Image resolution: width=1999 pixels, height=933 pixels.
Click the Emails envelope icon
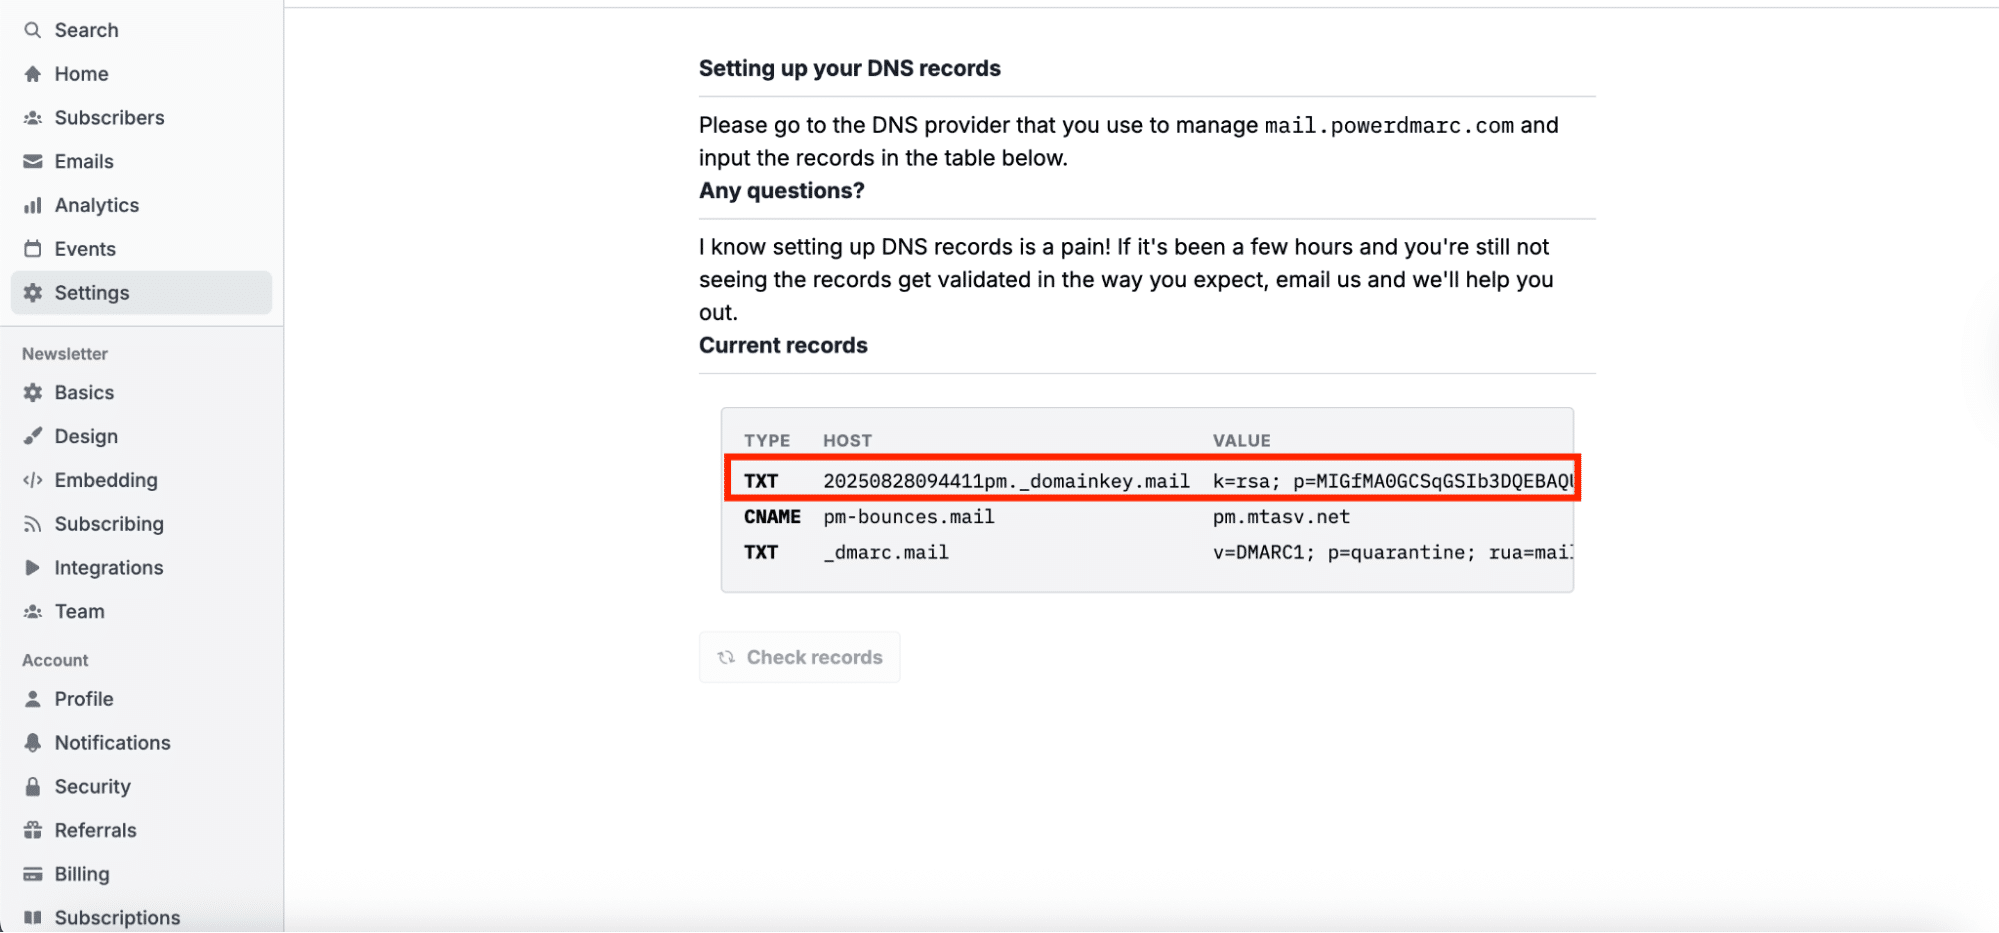pyautogui.click(x=33, y=161)
